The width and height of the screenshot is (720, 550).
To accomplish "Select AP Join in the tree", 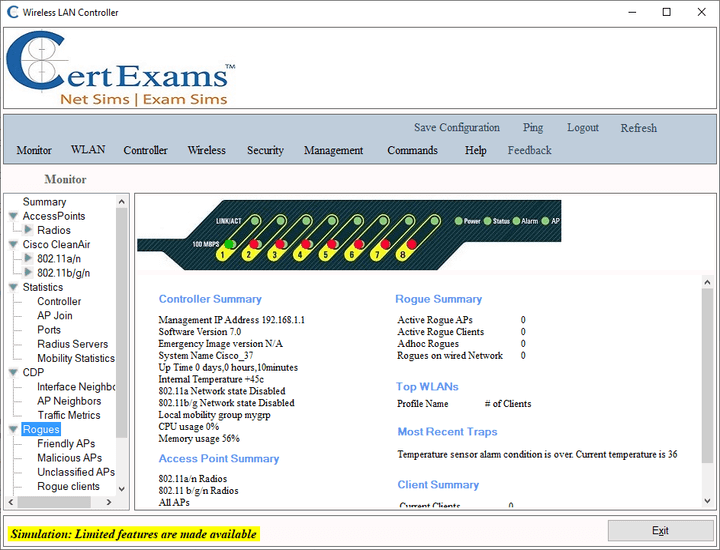I will pyautogui.click(x=55, y=315).
